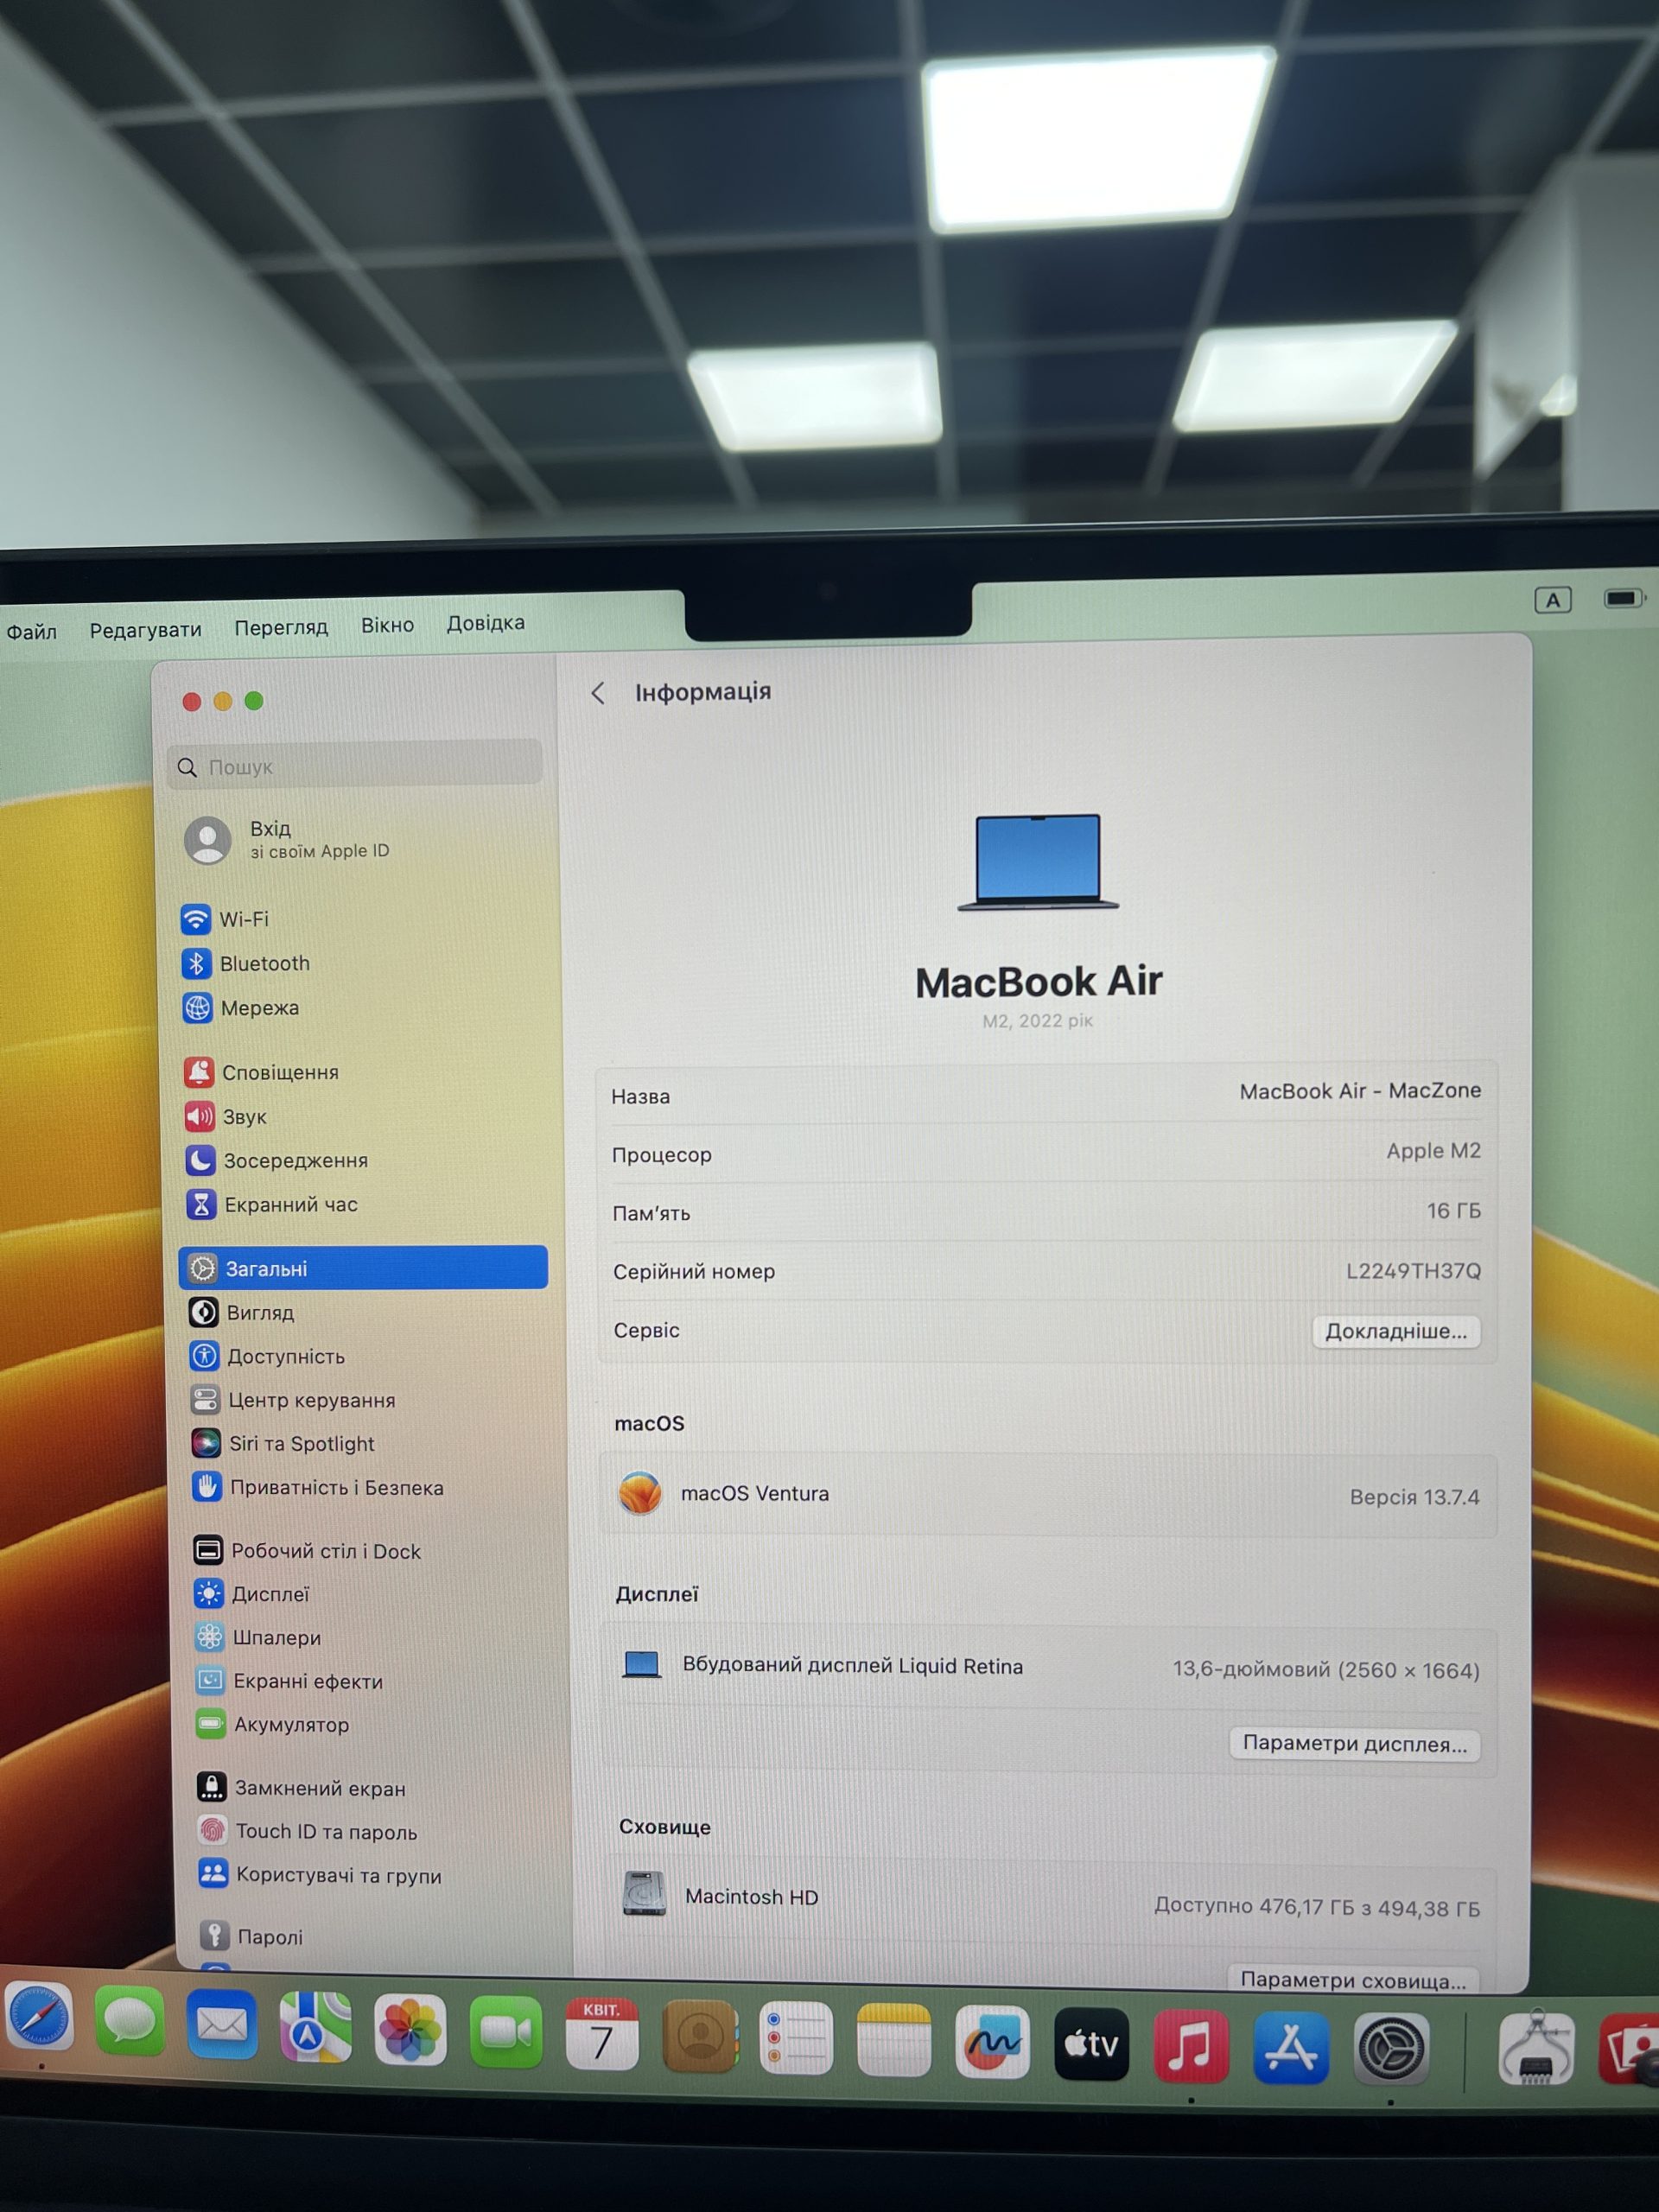Image resolution: width=1659 pixels, height=2212 pixels.
Task: Open Замкнений екран settings
Action: pyautogui.click(x=302, y=1788)
